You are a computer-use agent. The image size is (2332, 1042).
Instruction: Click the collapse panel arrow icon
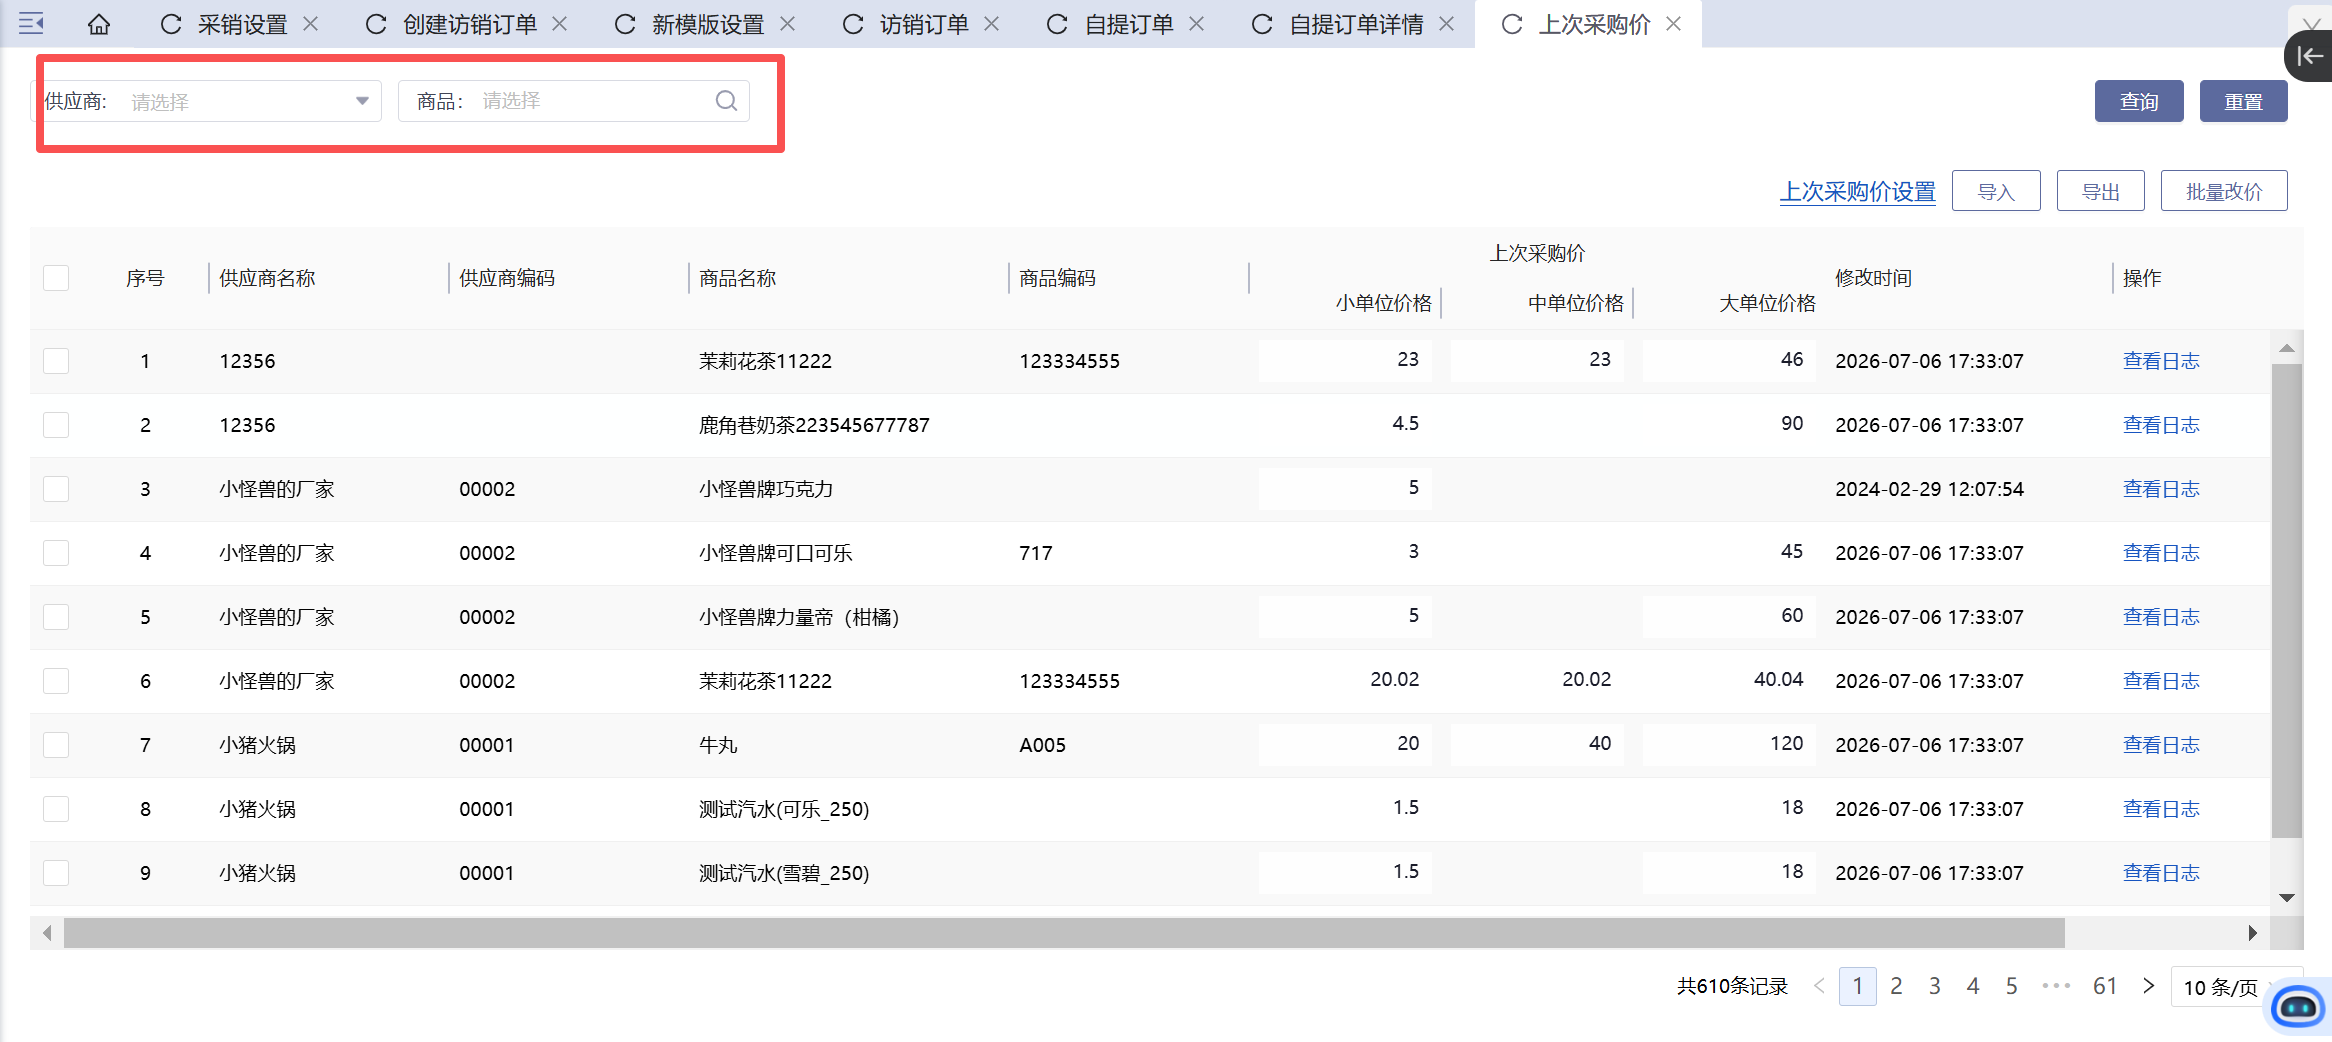(2309, 56)
